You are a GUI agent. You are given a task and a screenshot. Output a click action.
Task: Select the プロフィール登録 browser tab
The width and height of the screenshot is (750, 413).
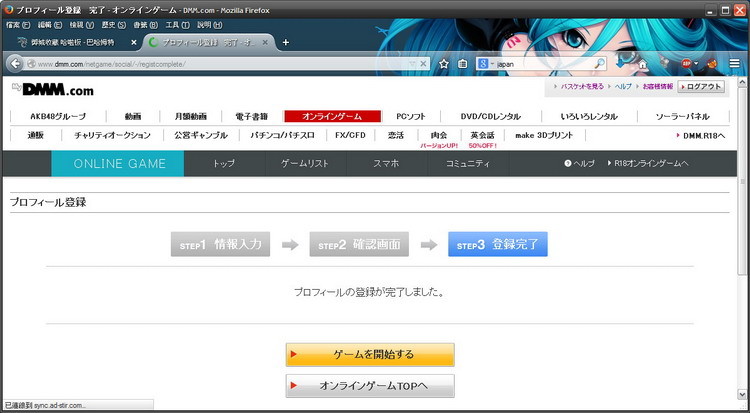coord(207,43)
